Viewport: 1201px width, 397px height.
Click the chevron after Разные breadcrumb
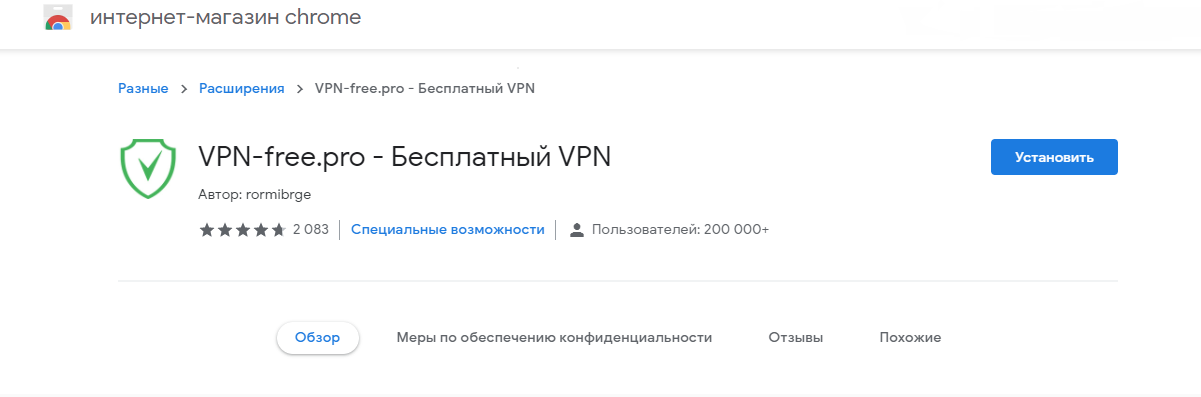[184, 88]
